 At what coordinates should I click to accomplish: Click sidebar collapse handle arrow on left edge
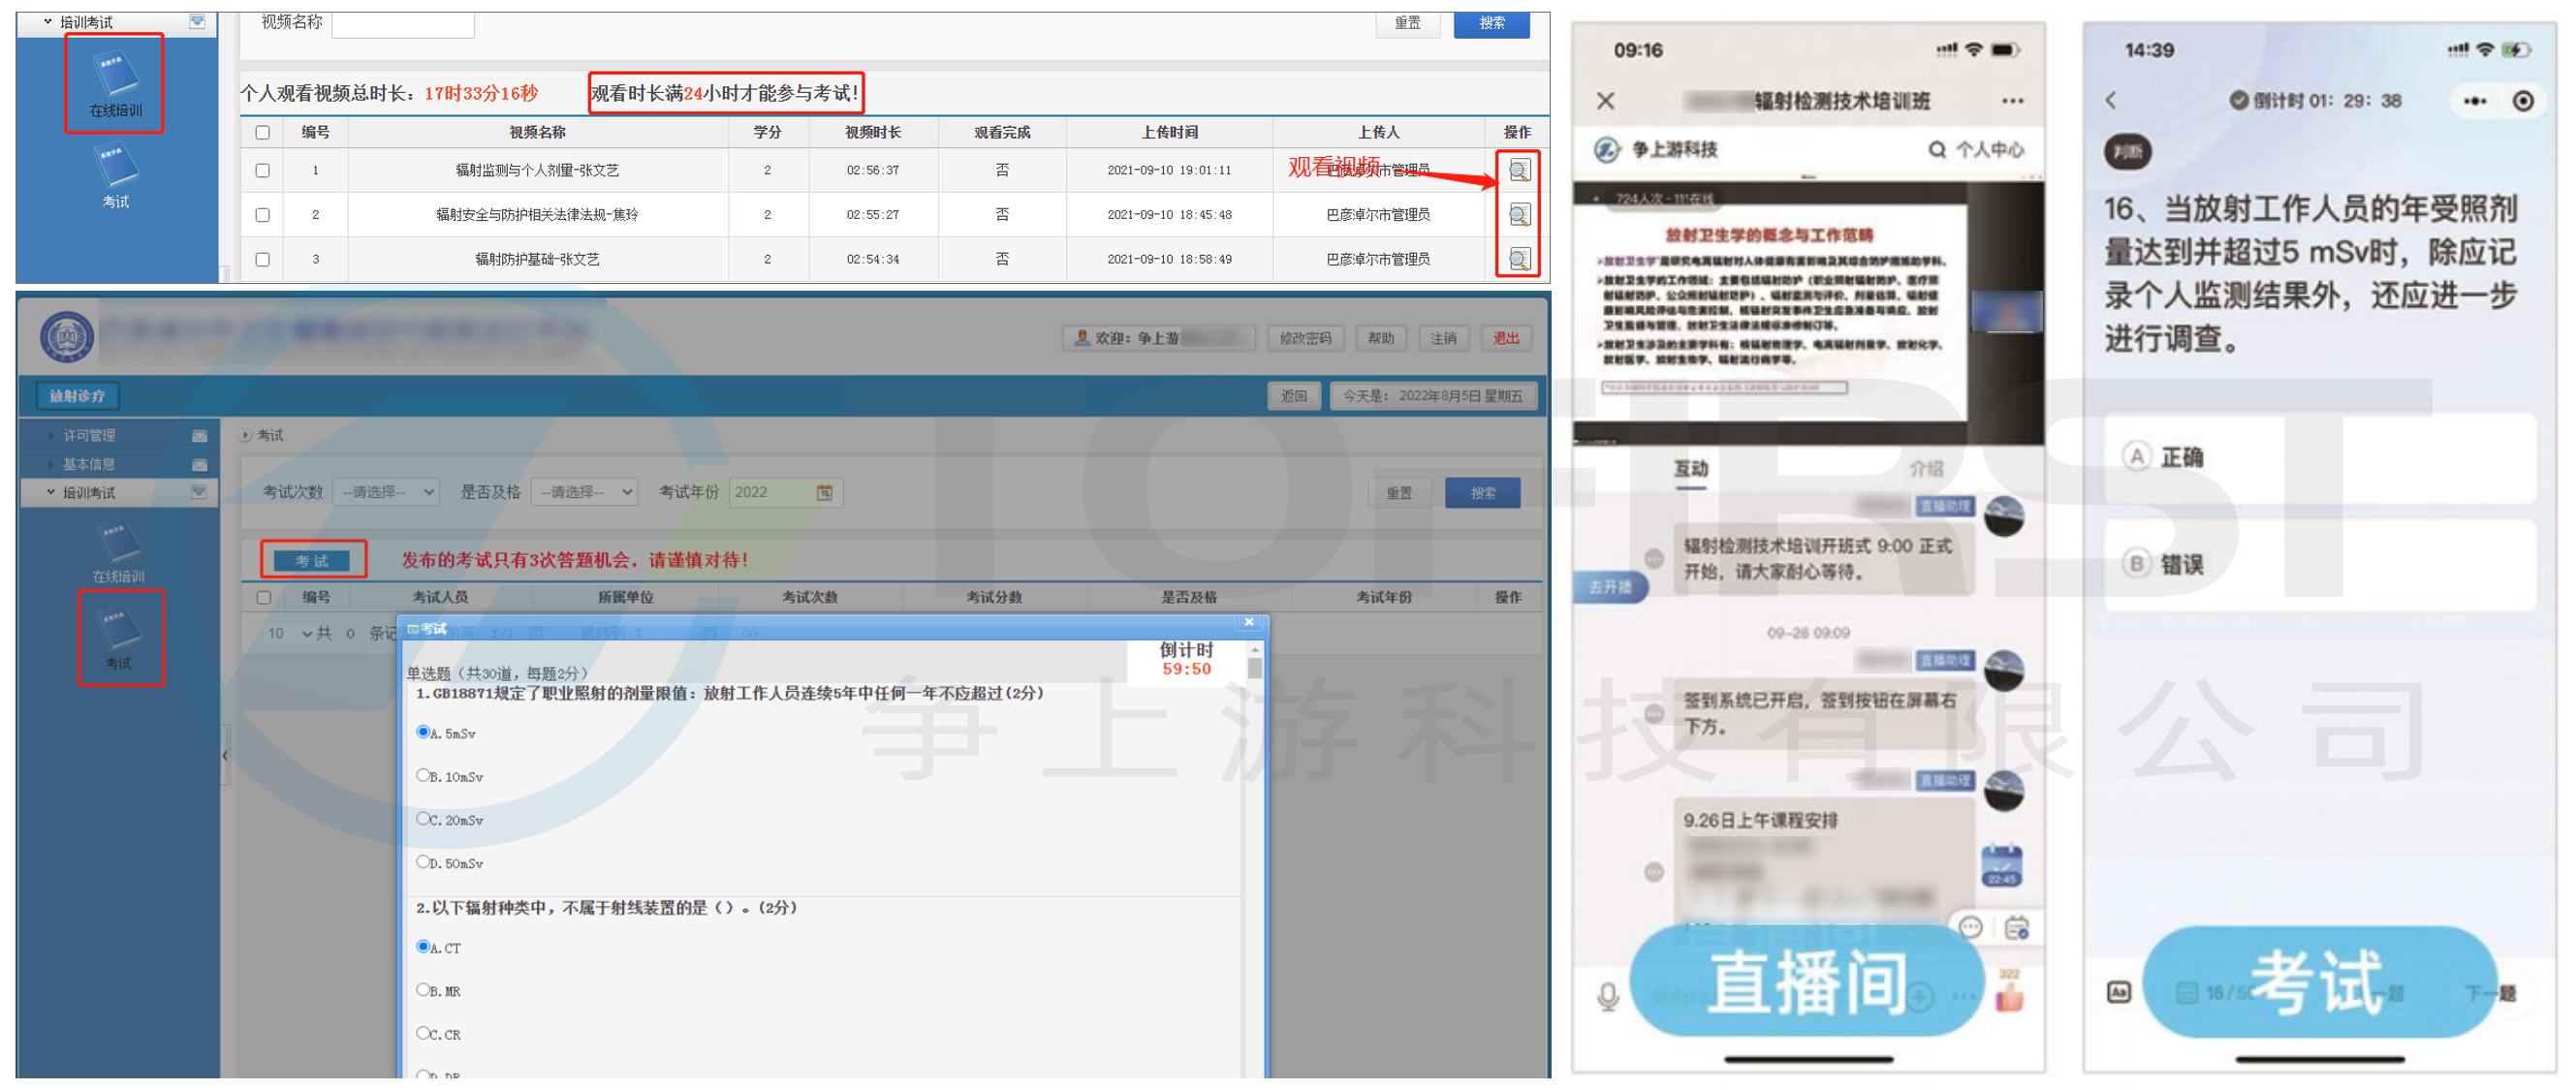(225, 756)
